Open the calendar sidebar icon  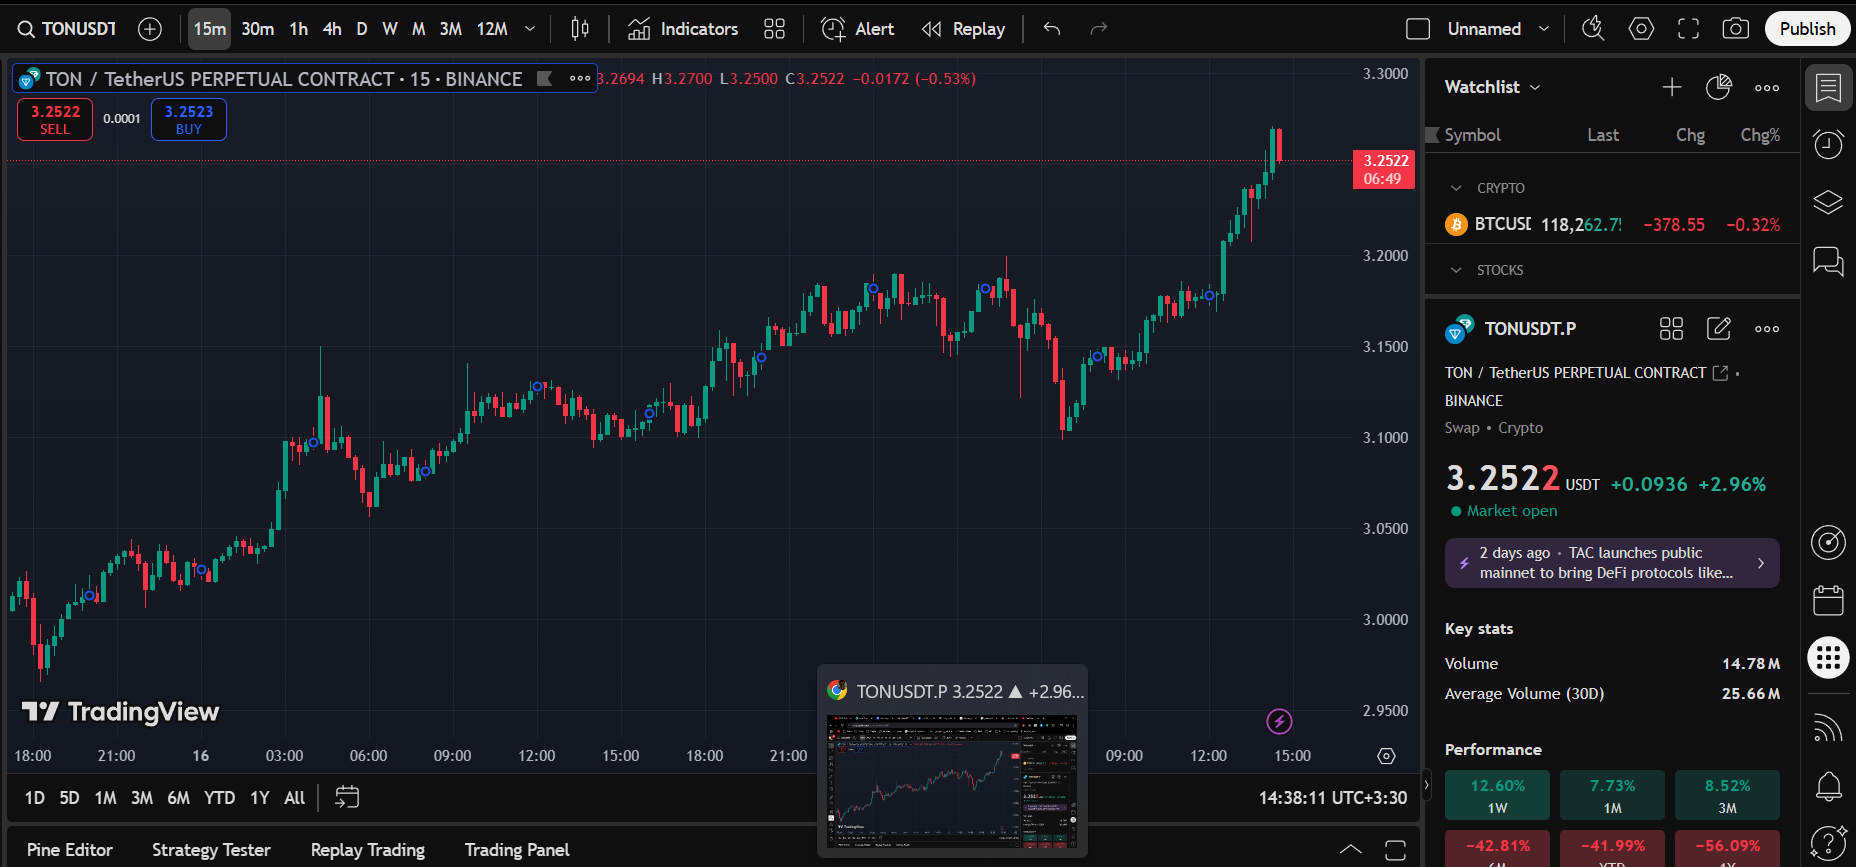click(x=1828, y=600)
